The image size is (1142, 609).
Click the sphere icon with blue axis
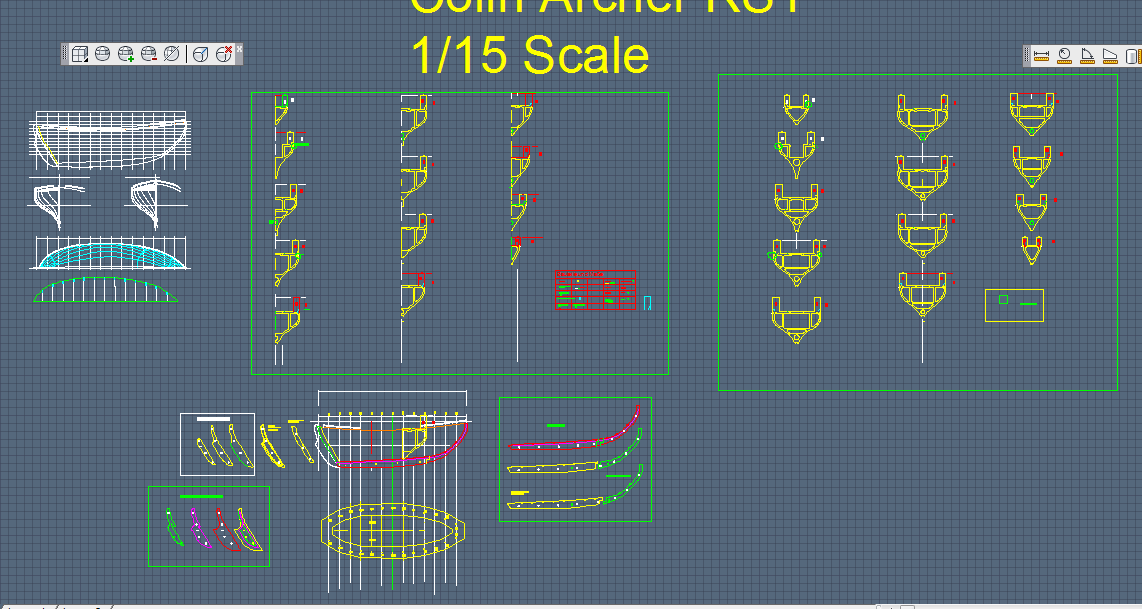[x=200, y=54]
